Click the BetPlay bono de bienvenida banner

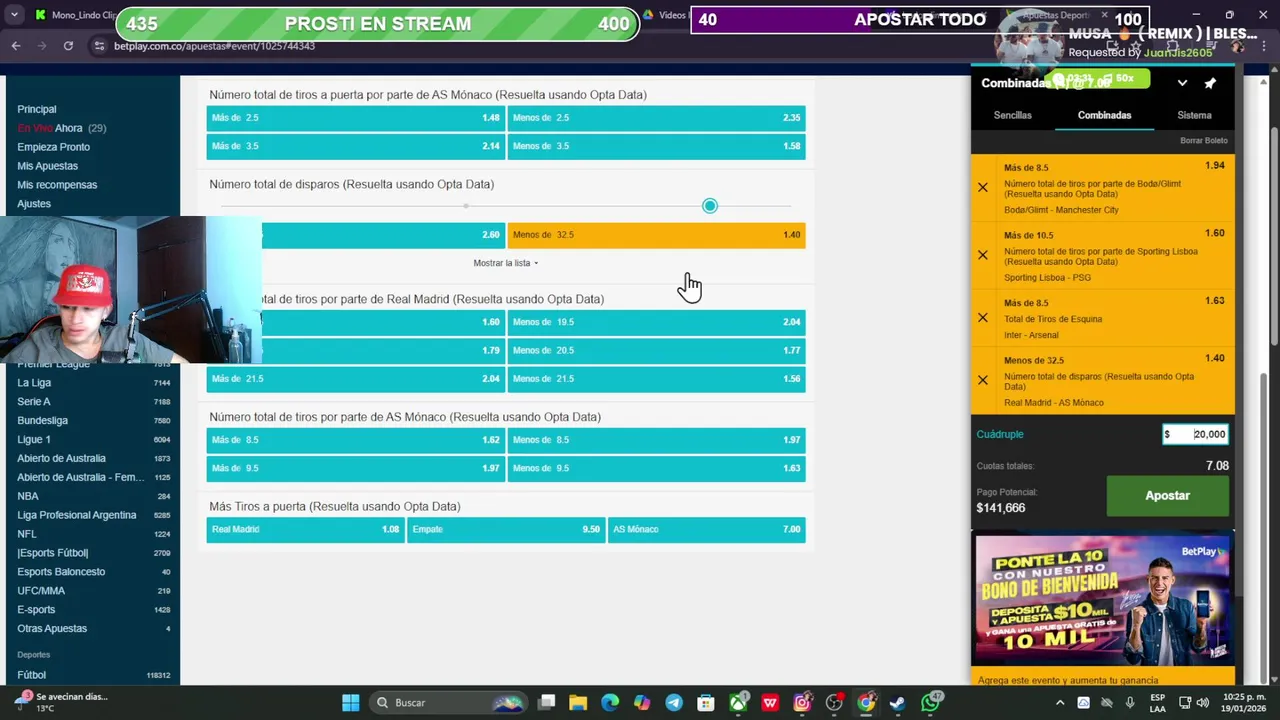1102,600
